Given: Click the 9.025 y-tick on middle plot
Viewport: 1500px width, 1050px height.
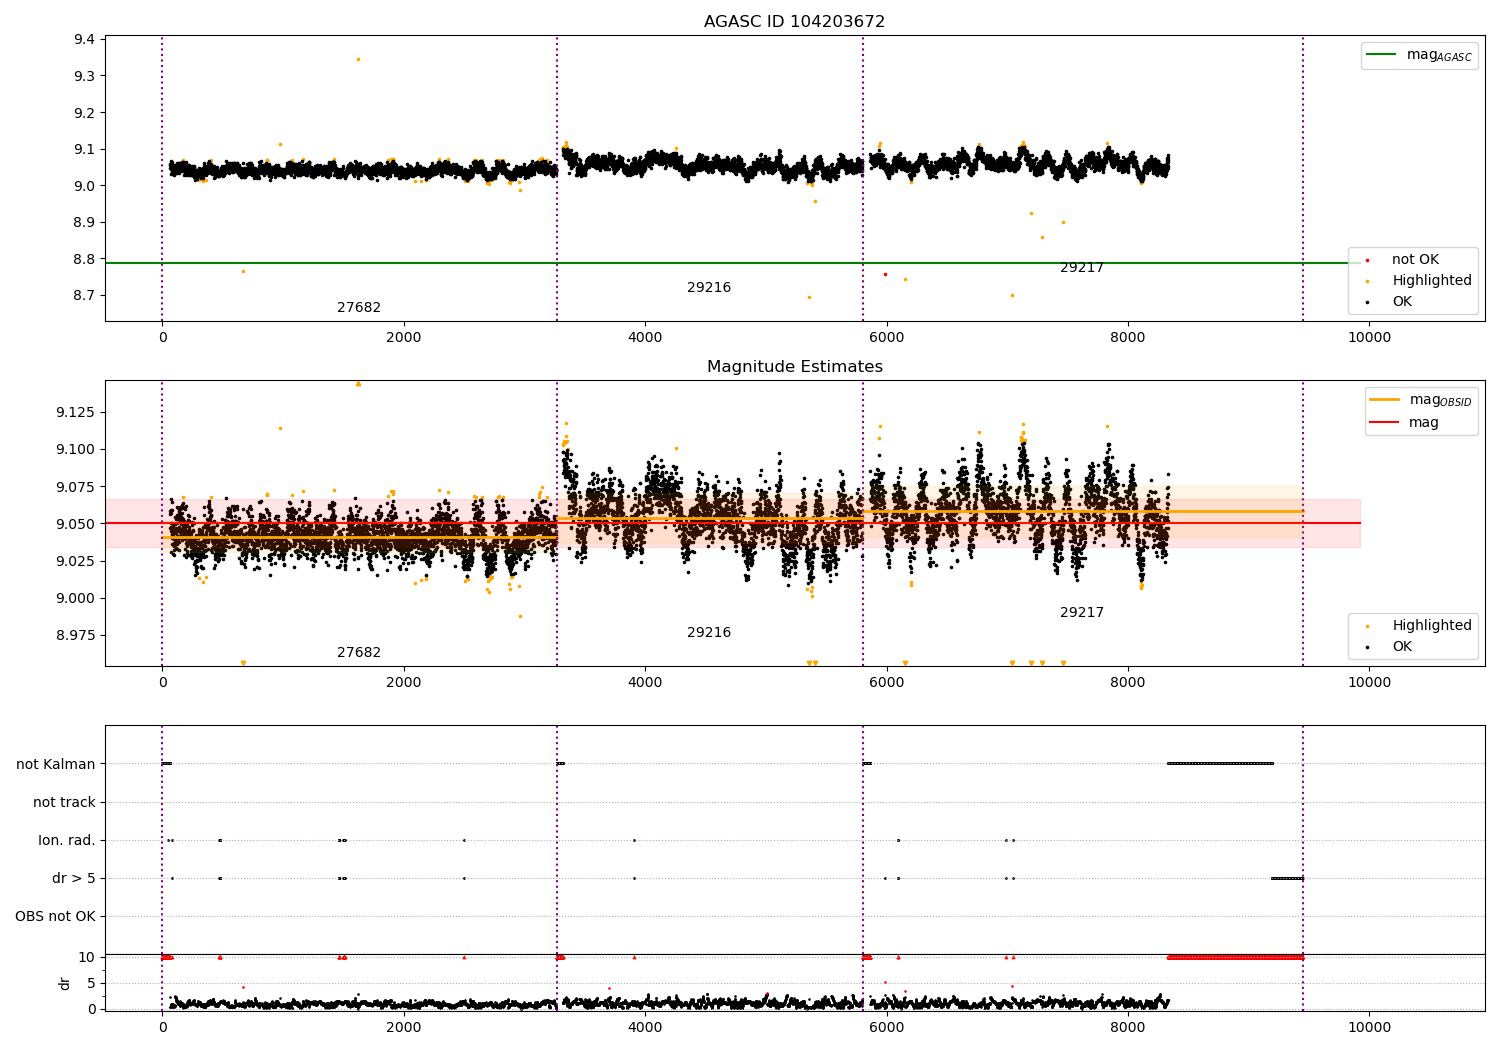Looking at the screenshot, I should (x=76, y=561).
